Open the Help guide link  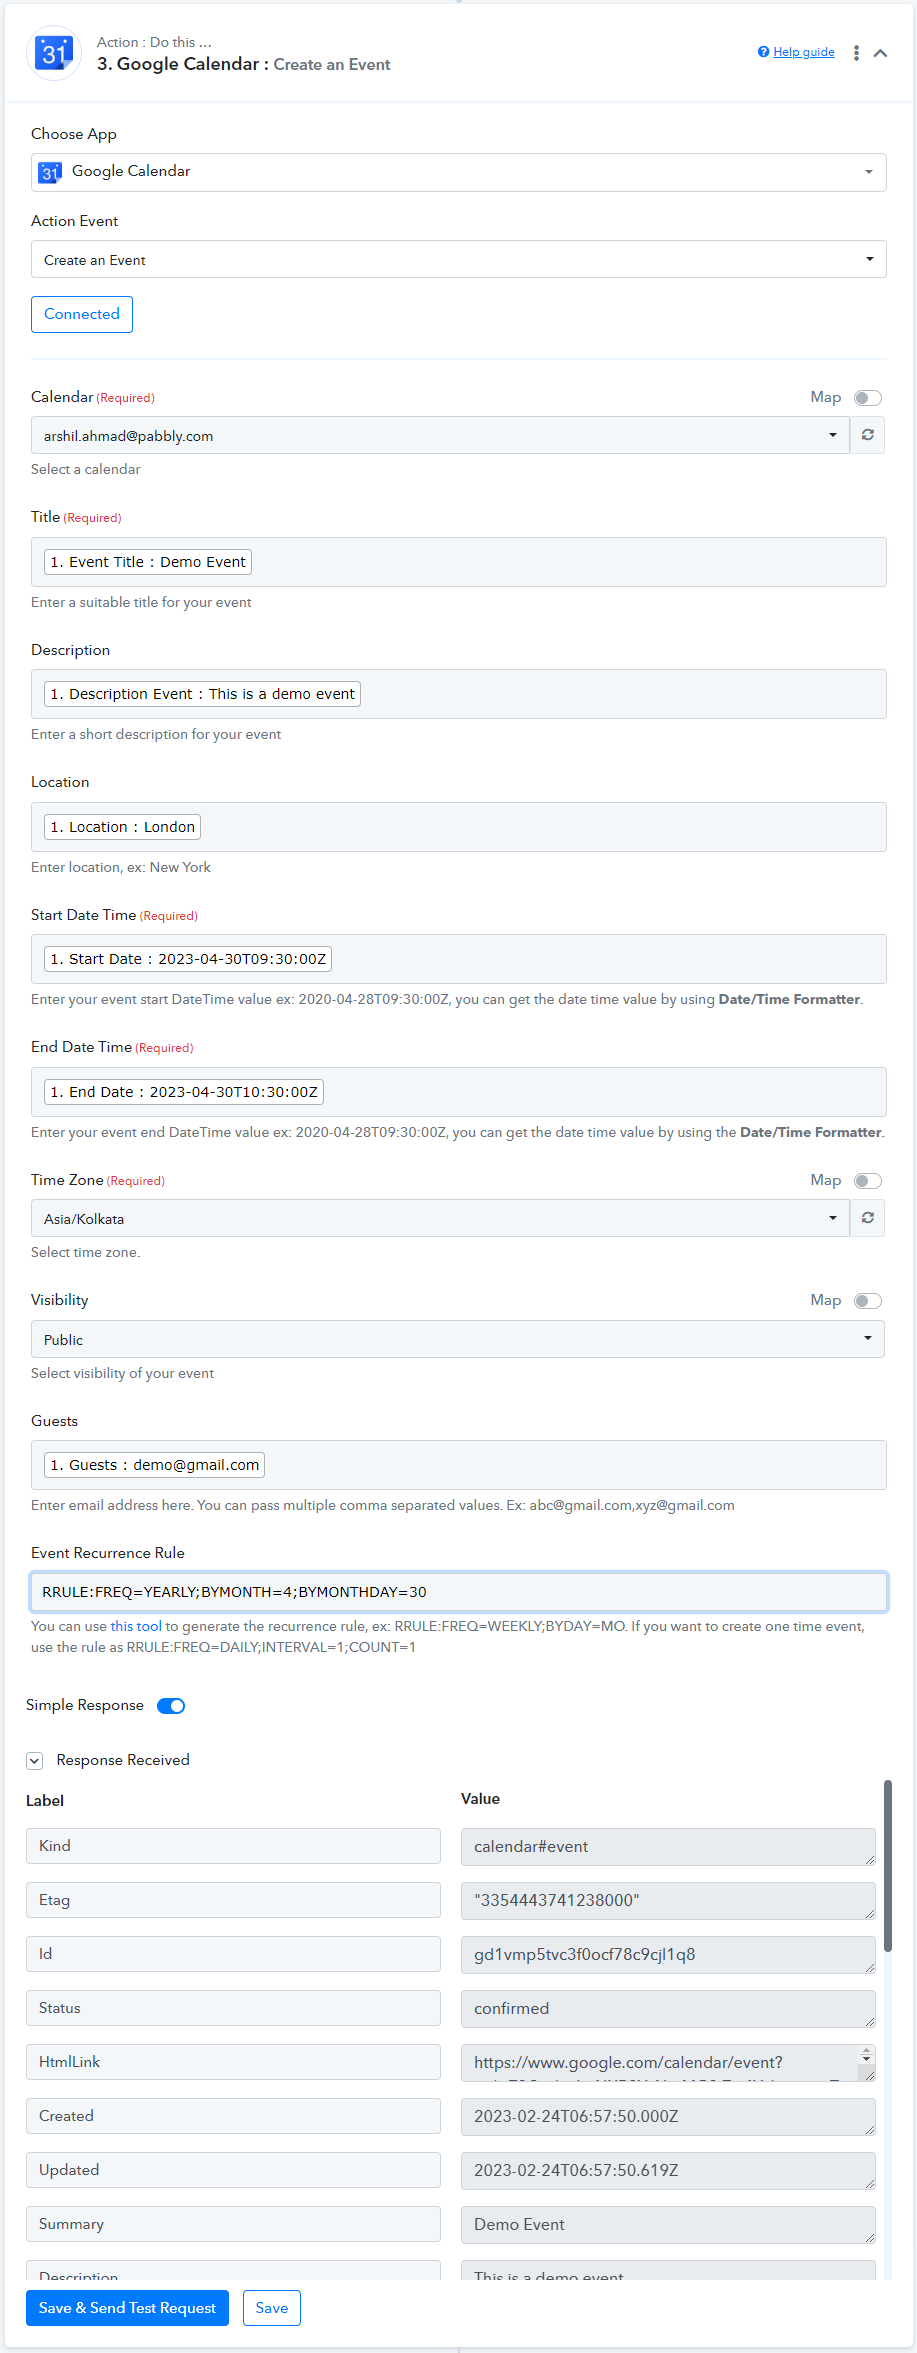tap(804, 52)
